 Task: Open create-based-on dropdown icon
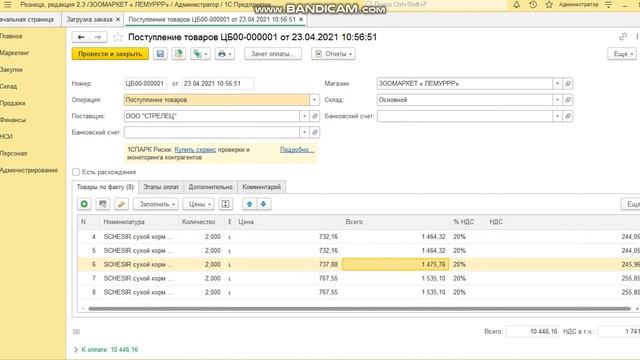(200, 54)
